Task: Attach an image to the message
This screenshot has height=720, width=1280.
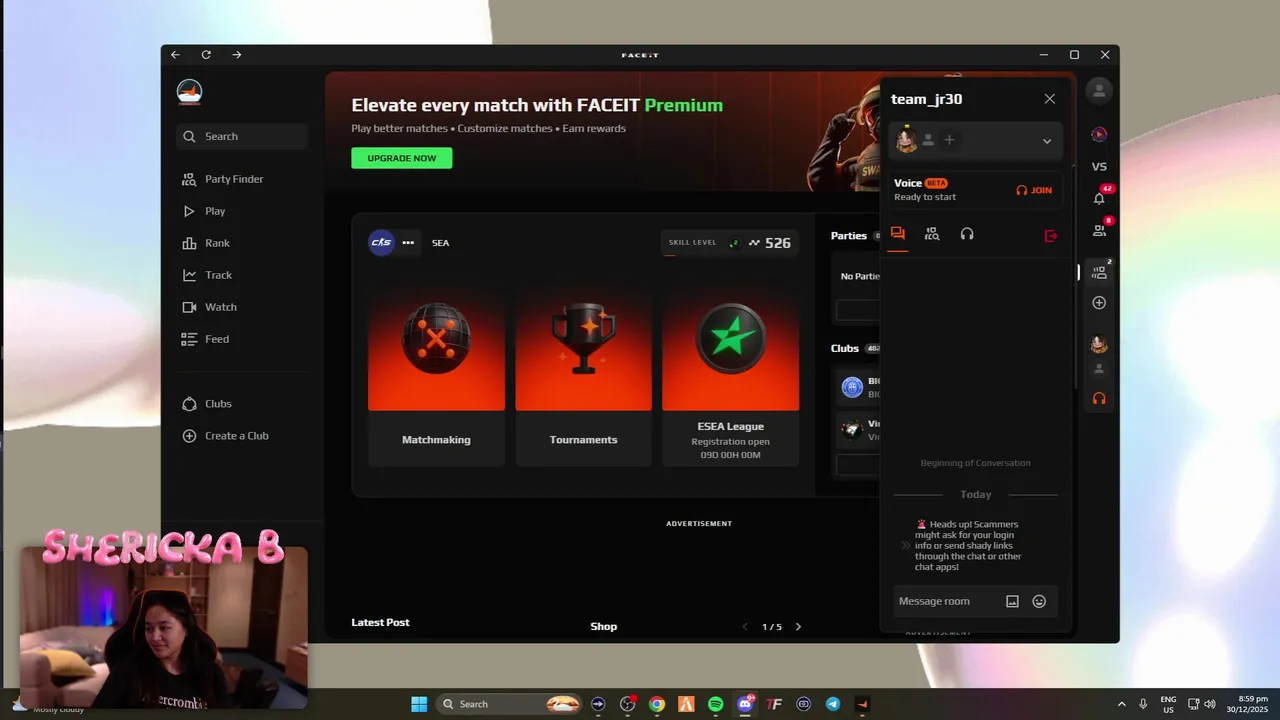Action: [1012, 601]
